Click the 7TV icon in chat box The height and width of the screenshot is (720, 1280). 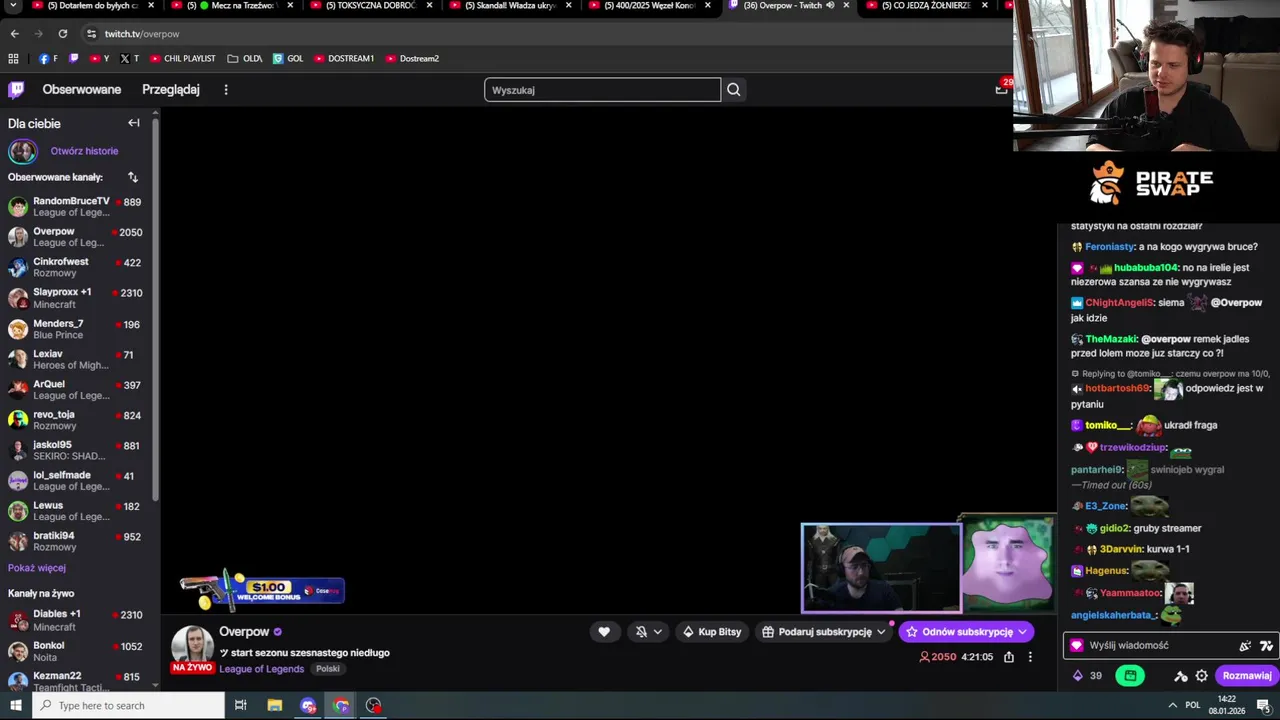[x=1266, y=646]
